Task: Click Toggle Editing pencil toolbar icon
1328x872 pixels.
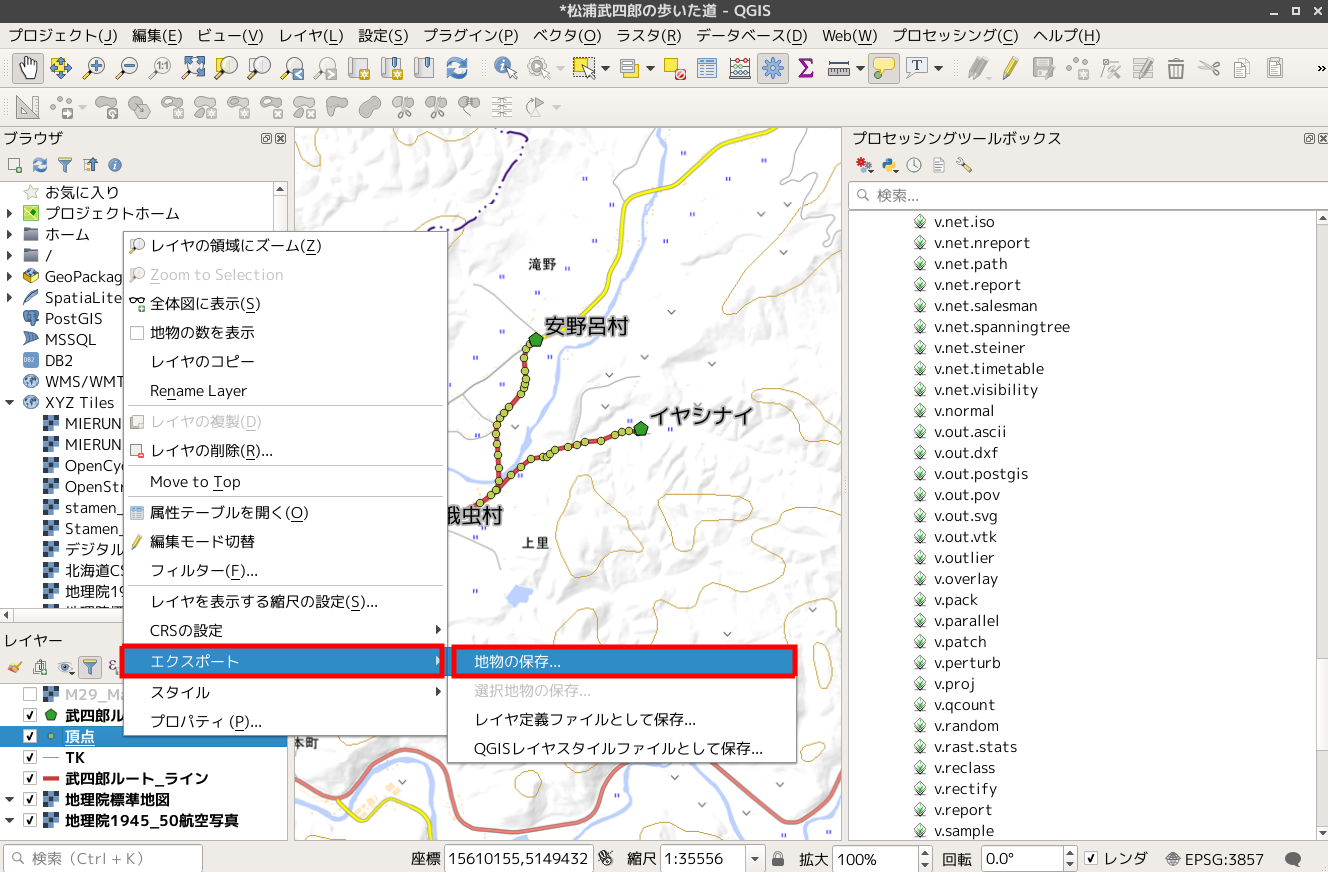Action: 1010,68
